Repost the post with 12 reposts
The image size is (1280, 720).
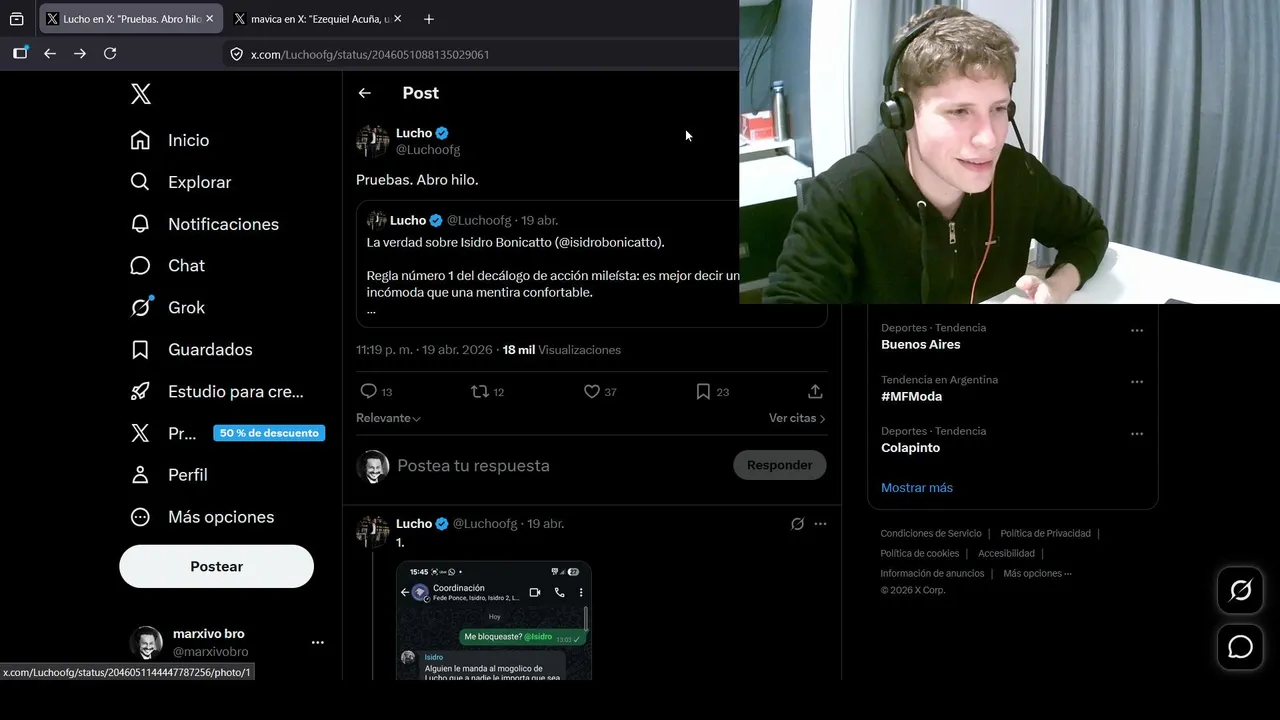480,392
